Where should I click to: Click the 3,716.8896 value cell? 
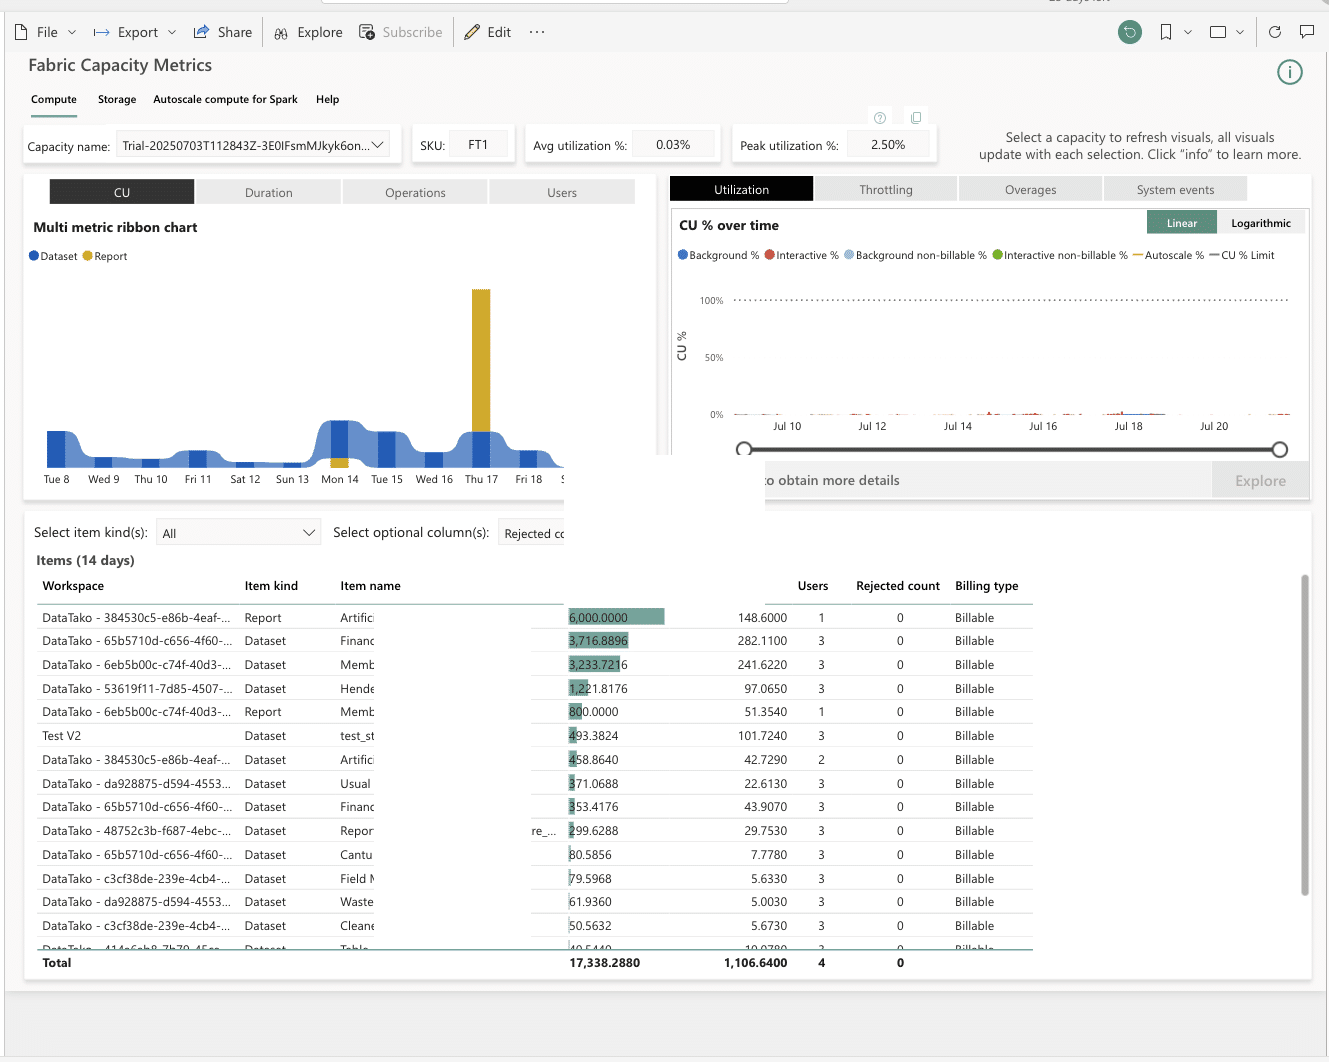pyautogui.click(x=599, y=640)
